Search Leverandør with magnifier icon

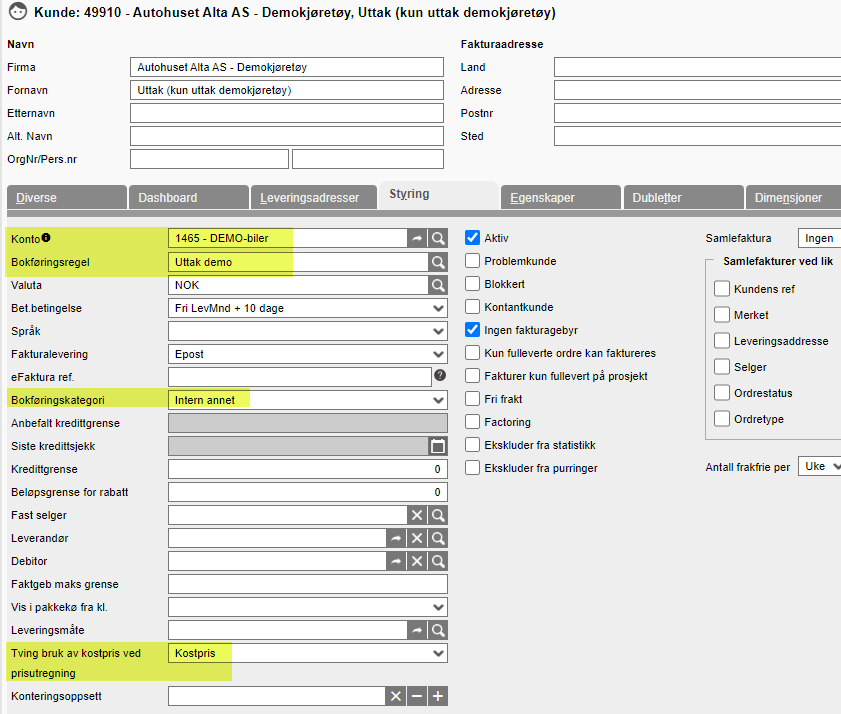(x=438, y=538)
